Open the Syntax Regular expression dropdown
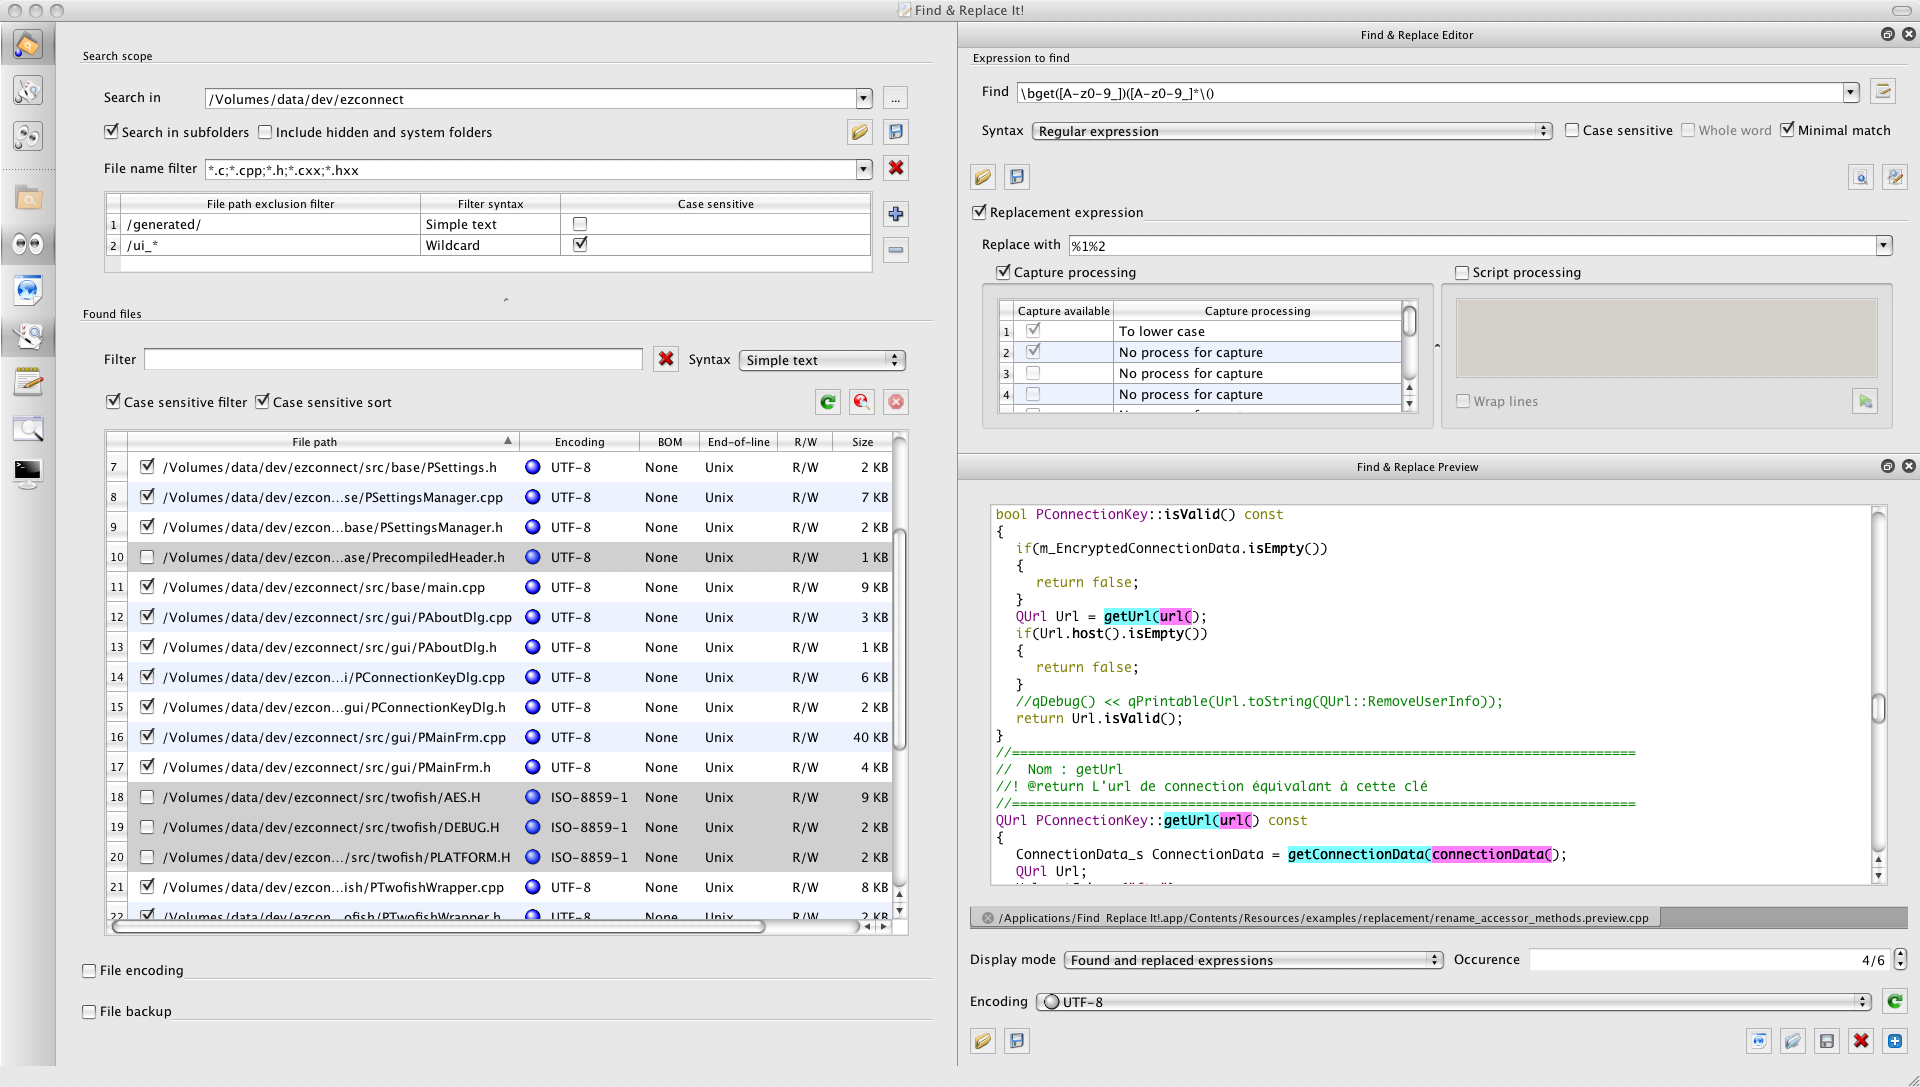Viewport: 1920px width, 1087px height. (1291, 131)
